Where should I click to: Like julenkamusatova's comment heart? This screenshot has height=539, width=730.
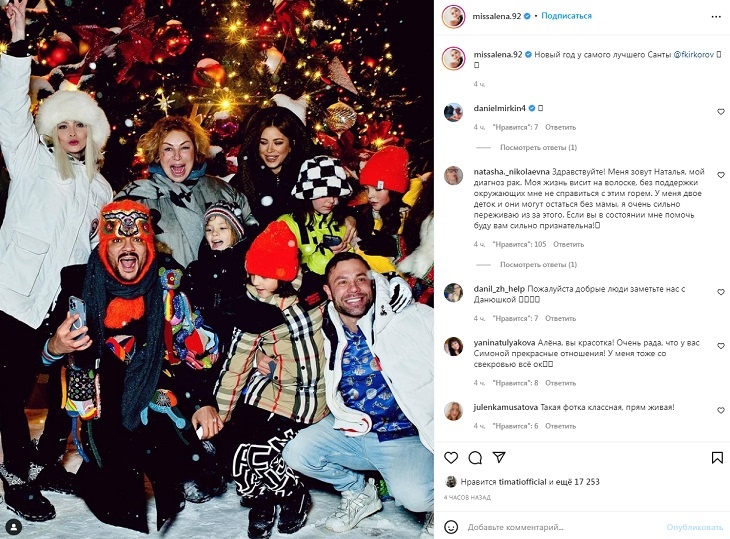pyautogui.click(x=721, y=410)
